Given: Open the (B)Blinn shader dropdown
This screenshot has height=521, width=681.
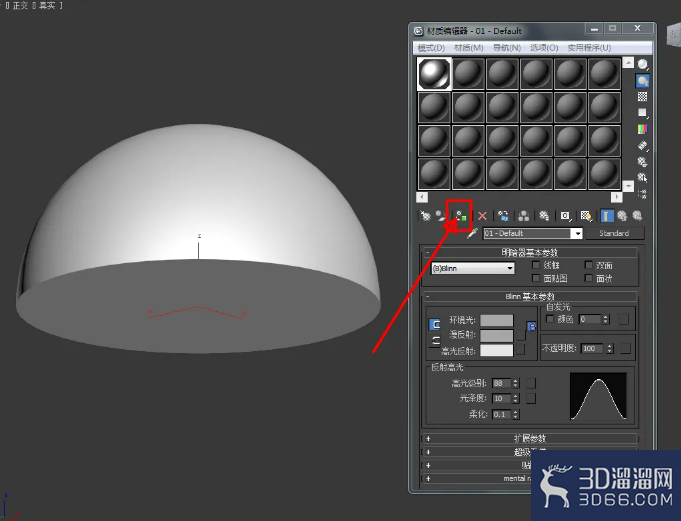Looking at the screenshot, I should (x=473, y=268).
